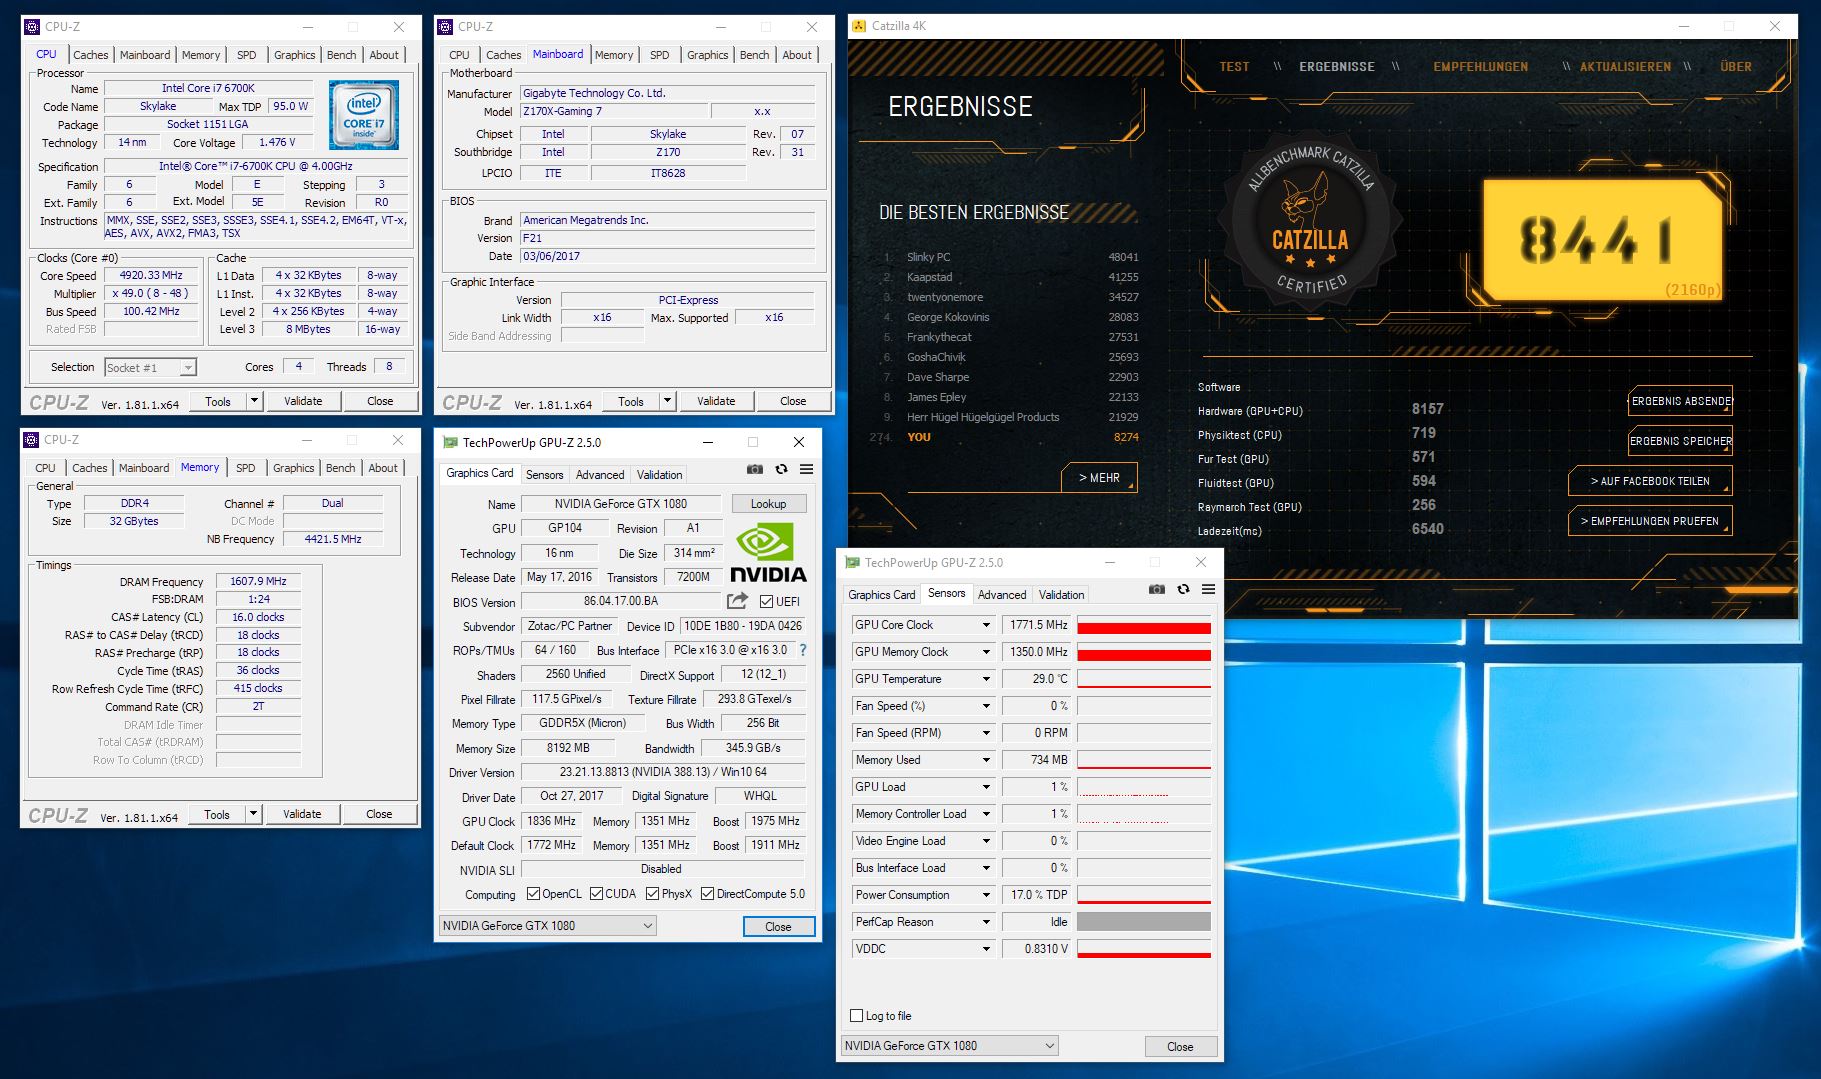Switch to Caches tab in CPU-Z CPU window

click(x=90, y=55)
